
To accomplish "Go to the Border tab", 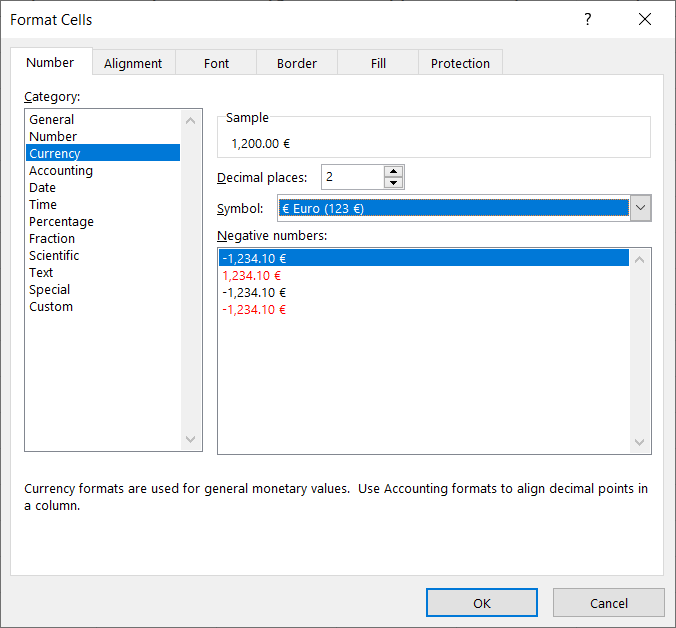I will tap(296, 63).
